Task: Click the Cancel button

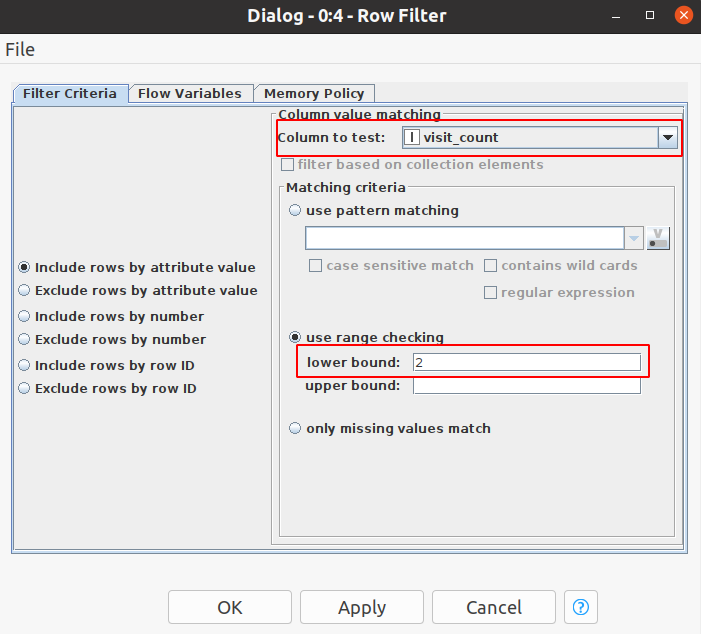Action: [494, 607]
